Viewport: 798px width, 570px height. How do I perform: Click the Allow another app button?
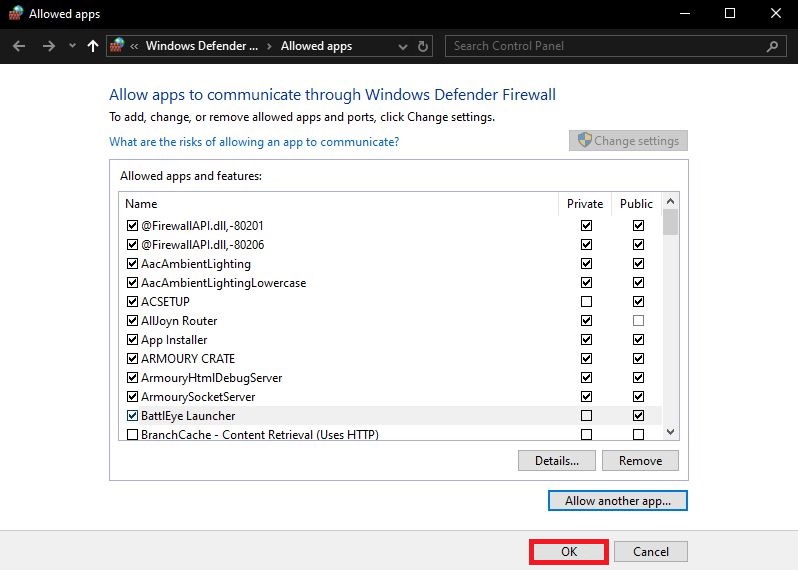[617, 500]
